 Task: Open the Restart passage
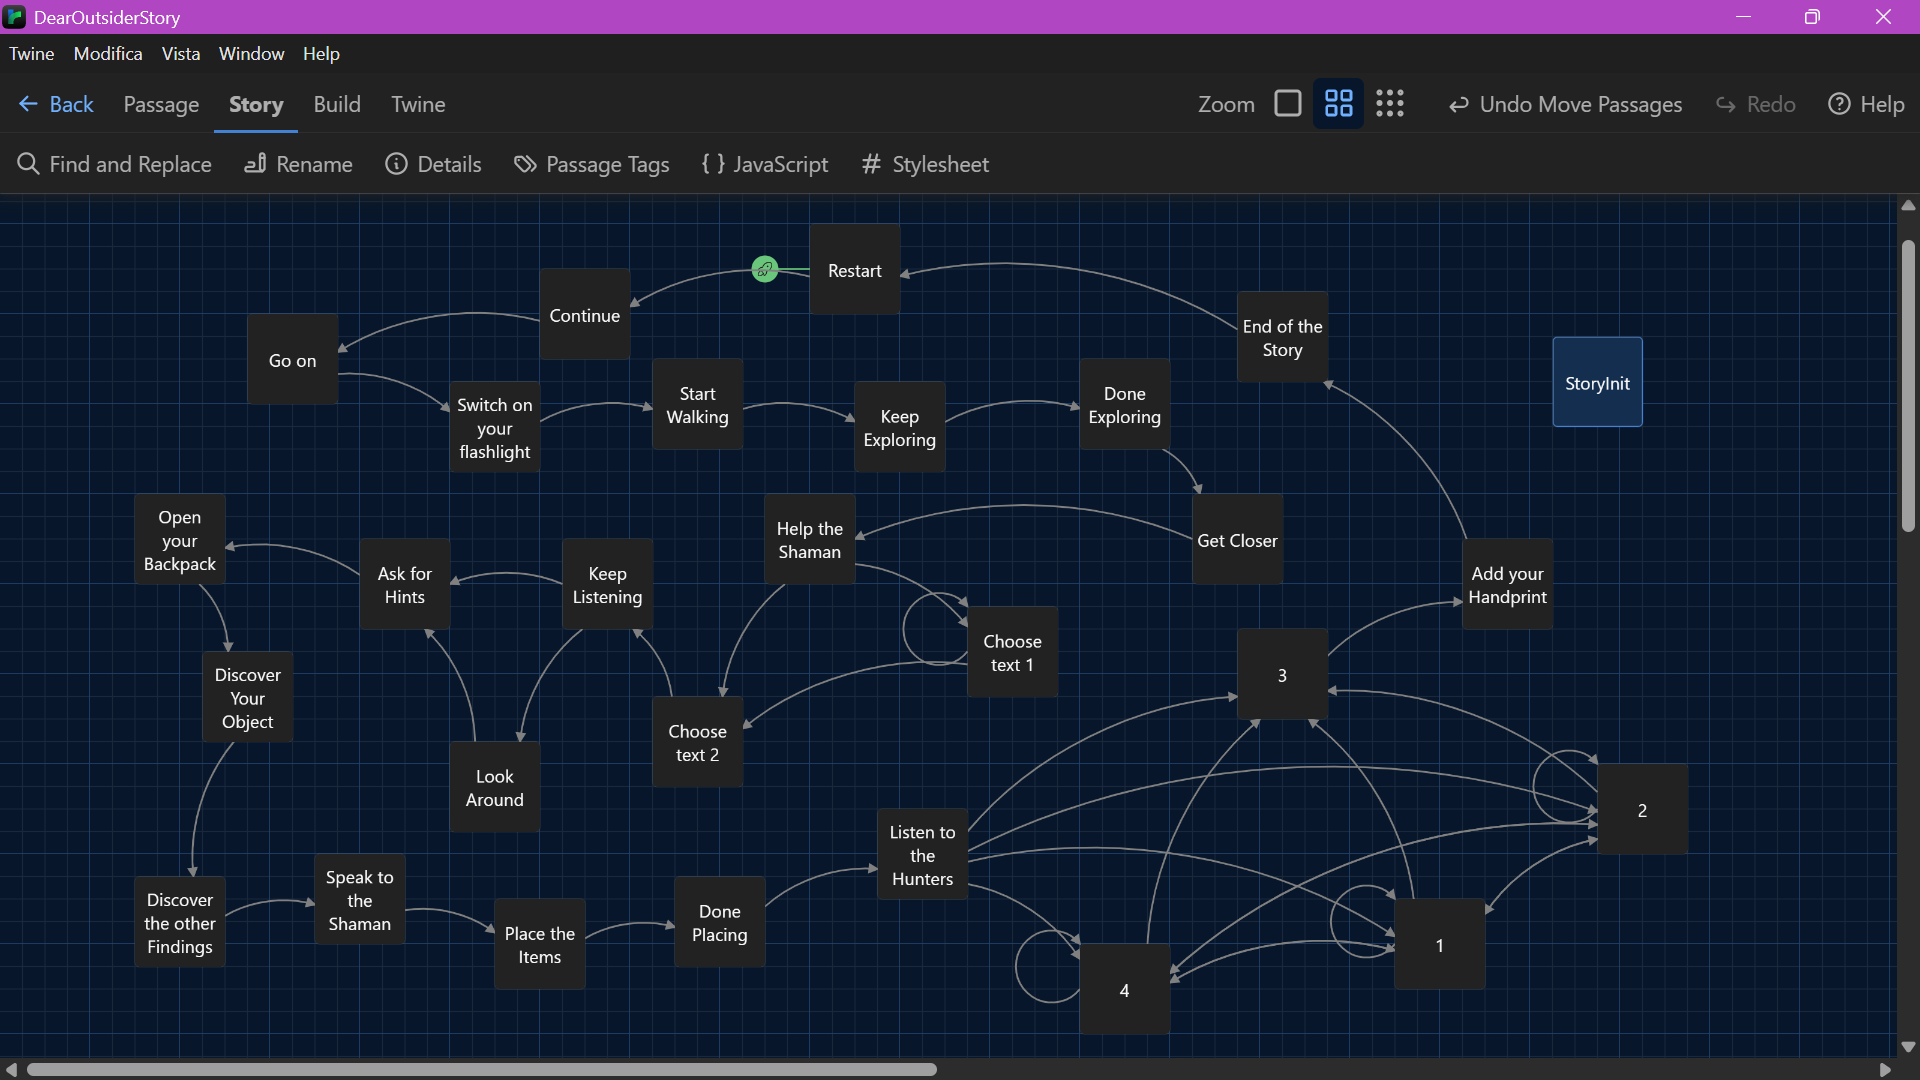[x=854, y=269]
